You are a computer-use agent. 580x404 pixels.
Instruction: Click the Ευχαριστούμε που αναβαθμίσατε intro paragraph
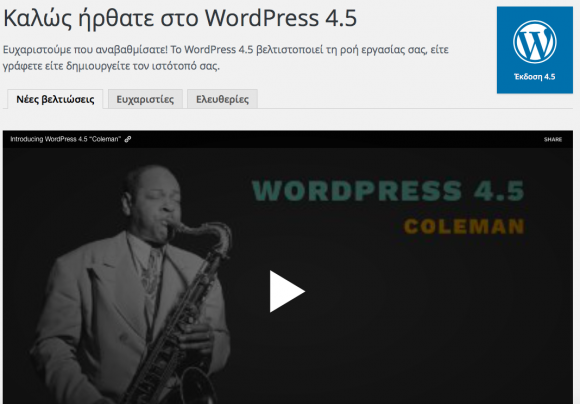click(226, 58)
